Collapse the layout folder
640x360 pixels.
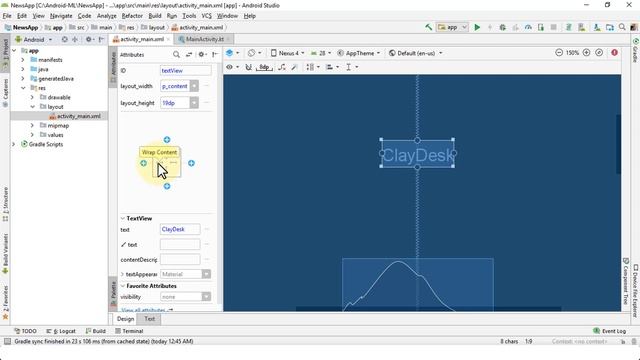[x=33, y=107]
